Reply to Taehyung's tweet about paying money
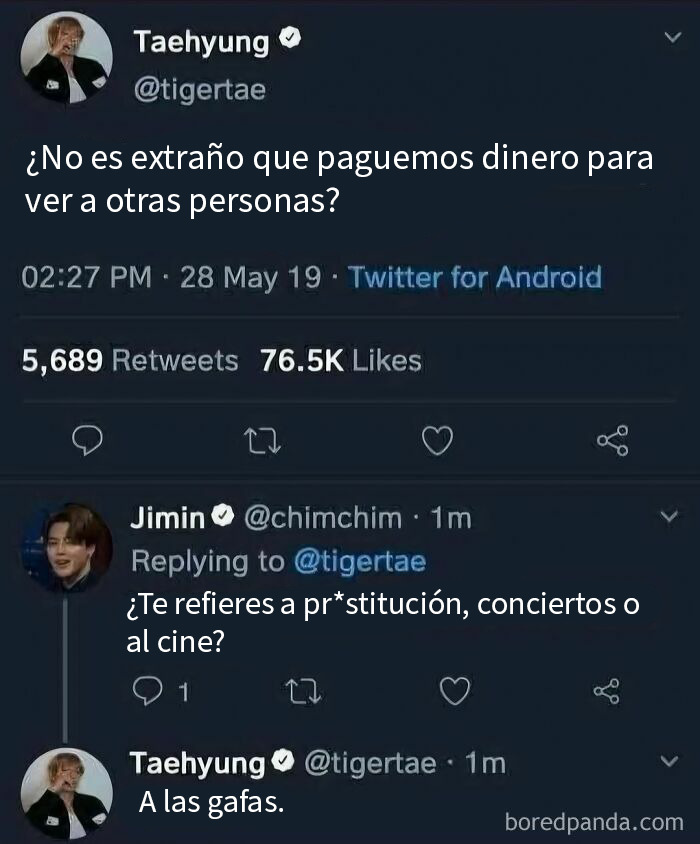 click(x=89, y=438)
